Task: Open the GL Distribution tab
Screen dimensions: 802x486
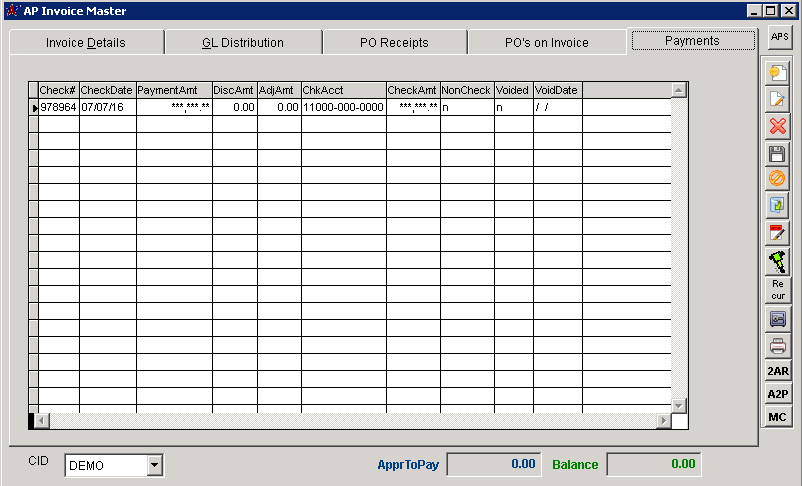Action: click(243, 43)
